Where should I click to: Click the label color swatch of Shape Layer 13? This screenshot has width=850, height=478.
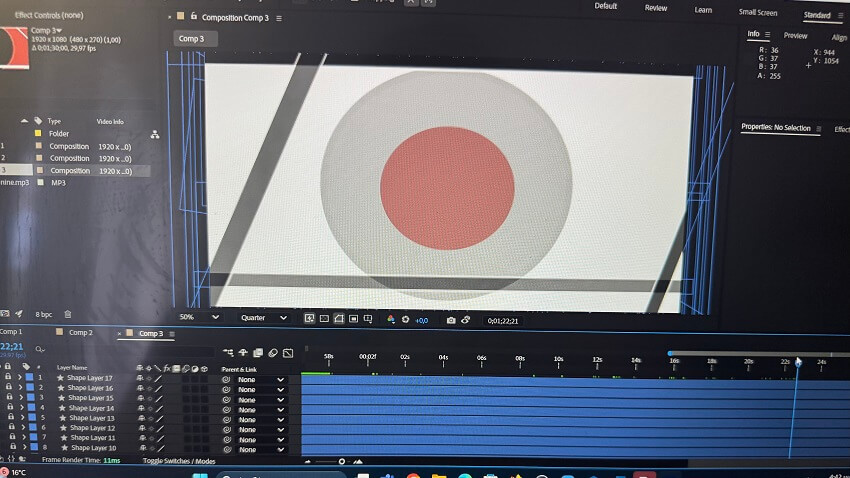click(32, 417)
